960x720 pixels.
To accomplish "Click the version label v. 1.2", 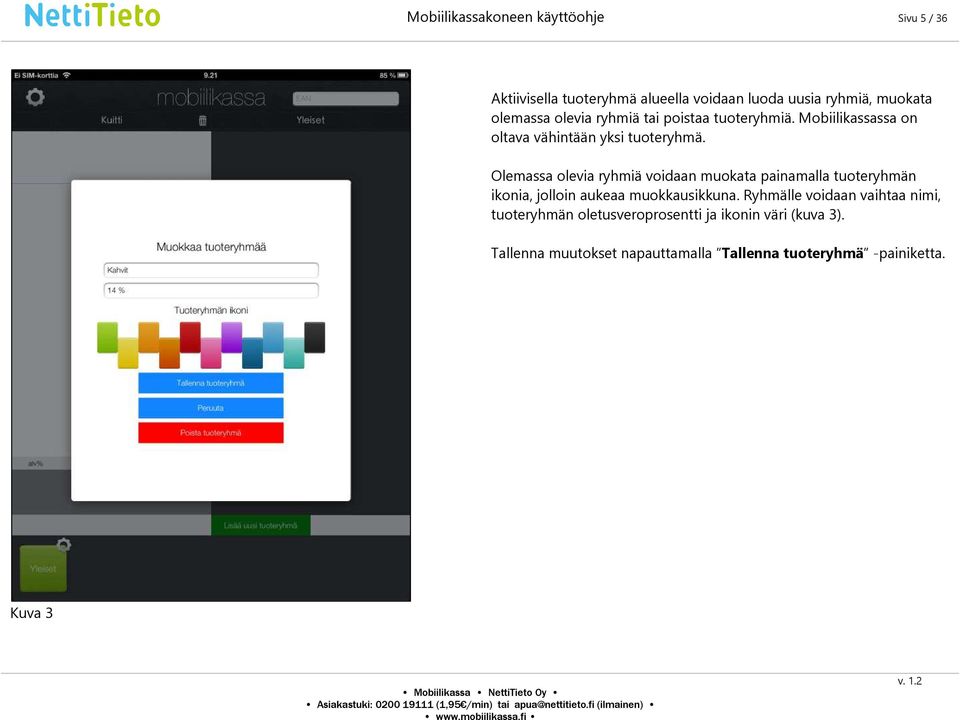I will (910, 681).
